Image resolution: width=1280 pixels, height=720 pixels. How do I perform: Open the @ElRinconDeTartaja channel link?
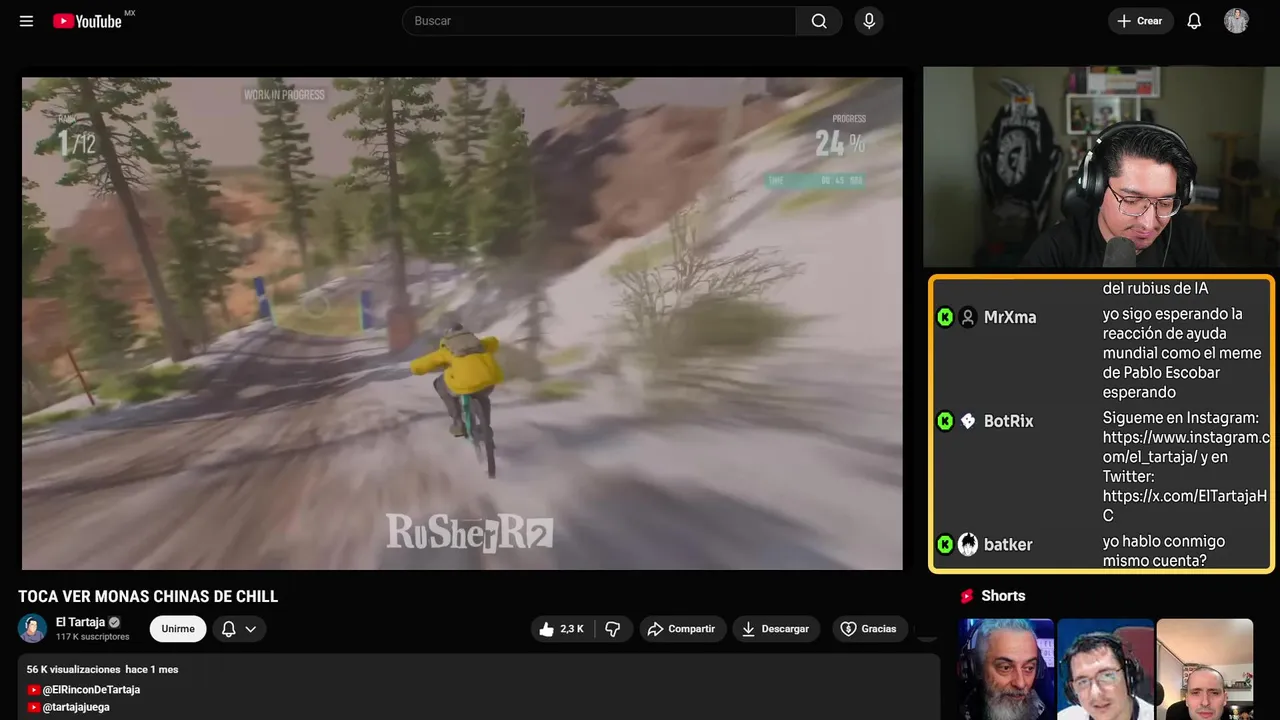coord(91,690)
